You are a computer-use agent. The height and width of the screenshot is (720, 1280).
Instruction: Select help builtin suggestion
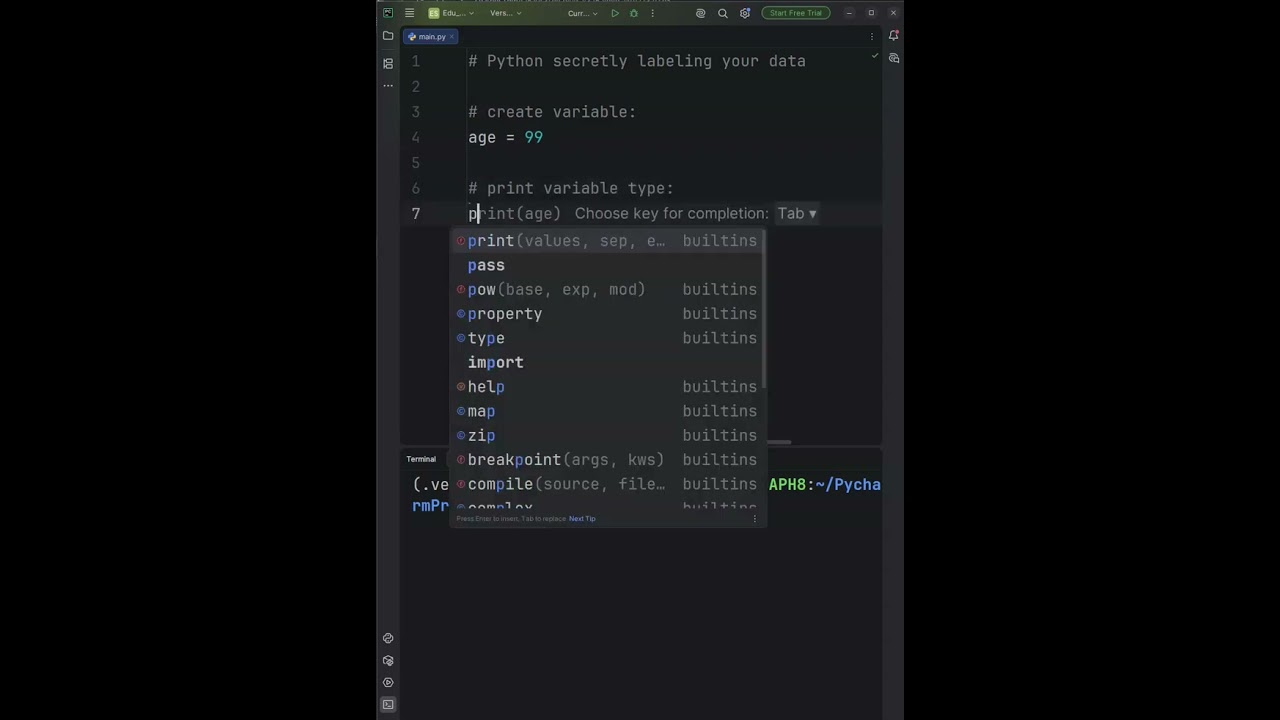pyautogui.click(x=608, y=387)
